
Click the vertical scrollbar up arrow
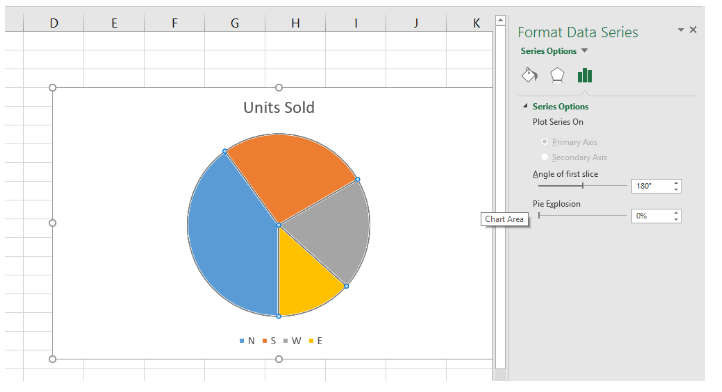(x=501, y=20)
